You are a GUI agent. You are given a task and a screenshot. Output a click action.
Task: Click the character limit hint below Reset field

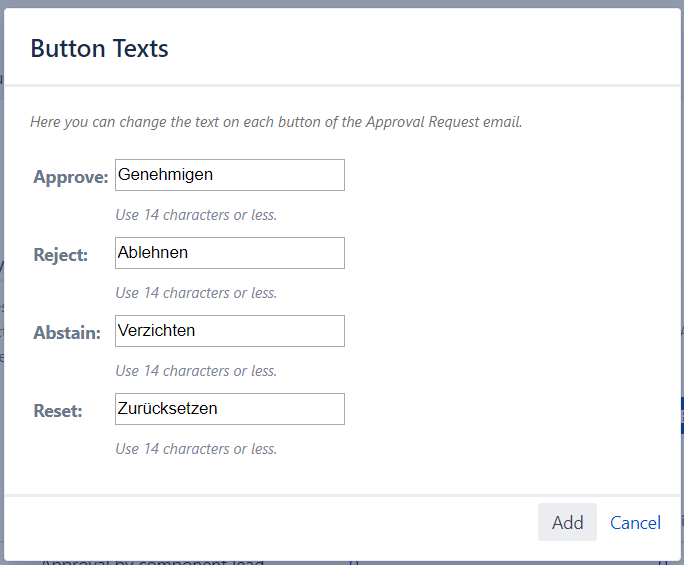pos(196,448)
